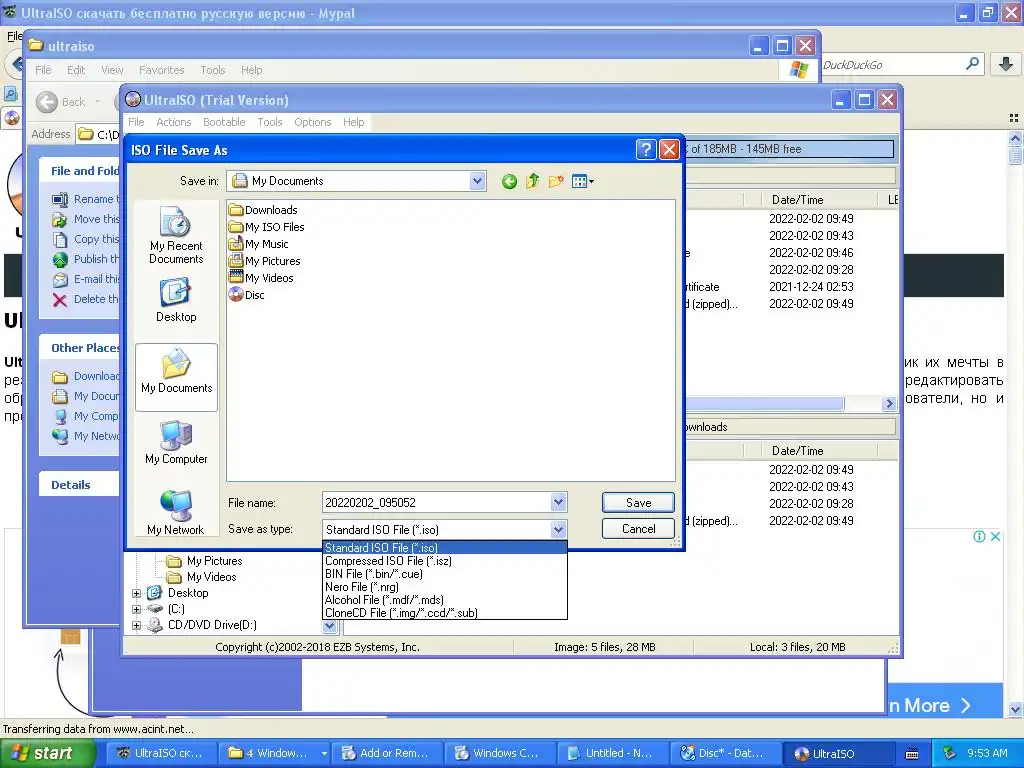1024x768 pixels.
Task: Open UltraISO File menu
Action: (x=136, y=122)
